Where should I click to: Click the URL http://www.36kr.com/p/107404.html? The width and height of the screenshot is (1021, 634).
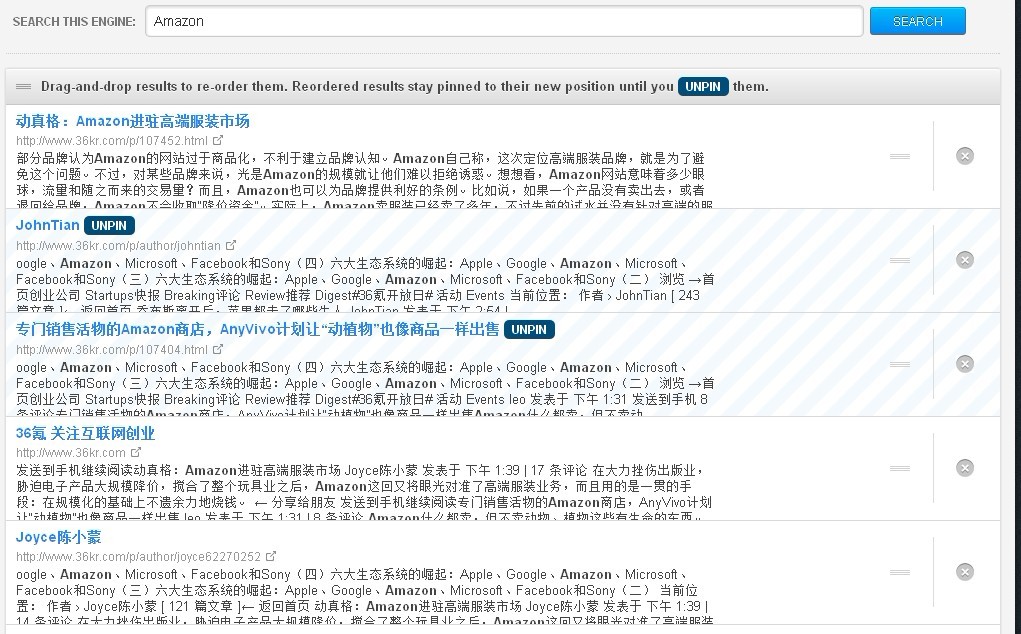112,350
